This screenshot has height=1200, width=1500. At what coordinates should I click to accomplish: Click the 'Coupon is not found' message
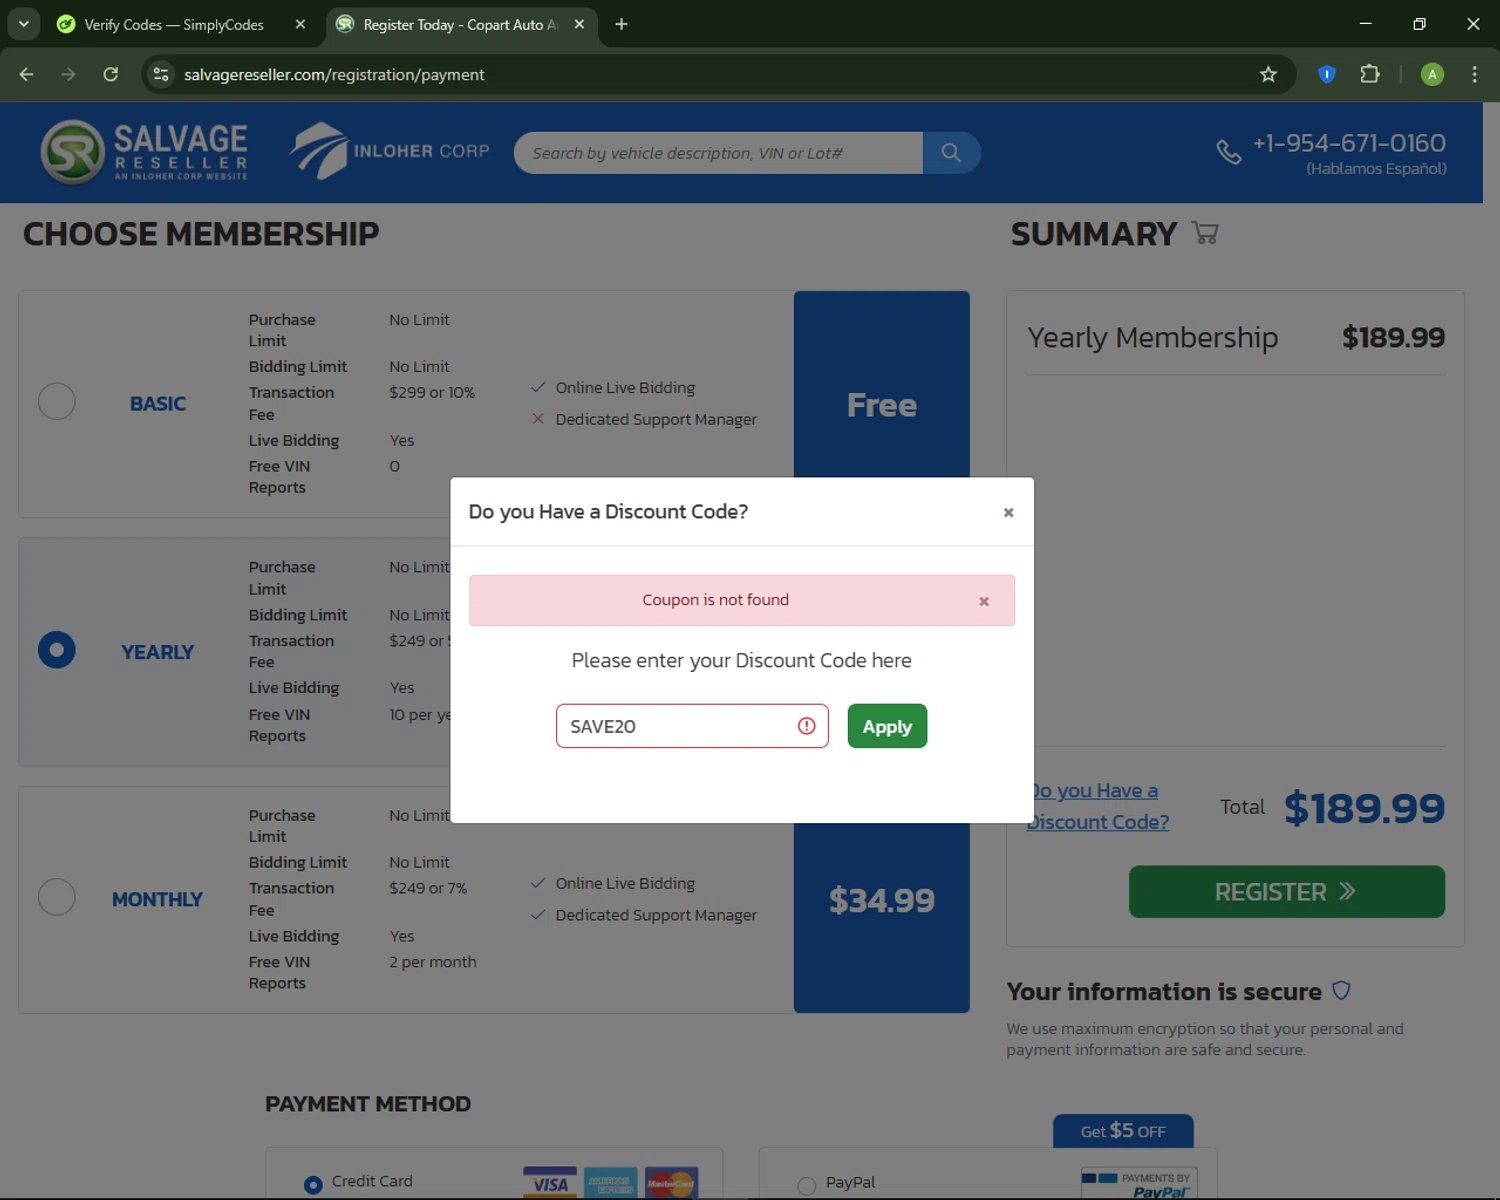point(715,600)
